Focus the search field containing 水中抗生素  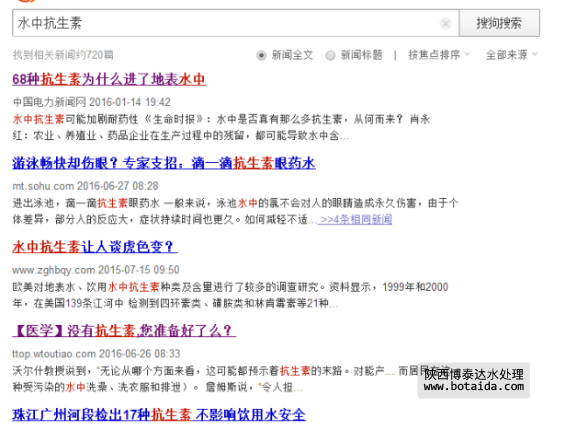[x=236, y=23]
